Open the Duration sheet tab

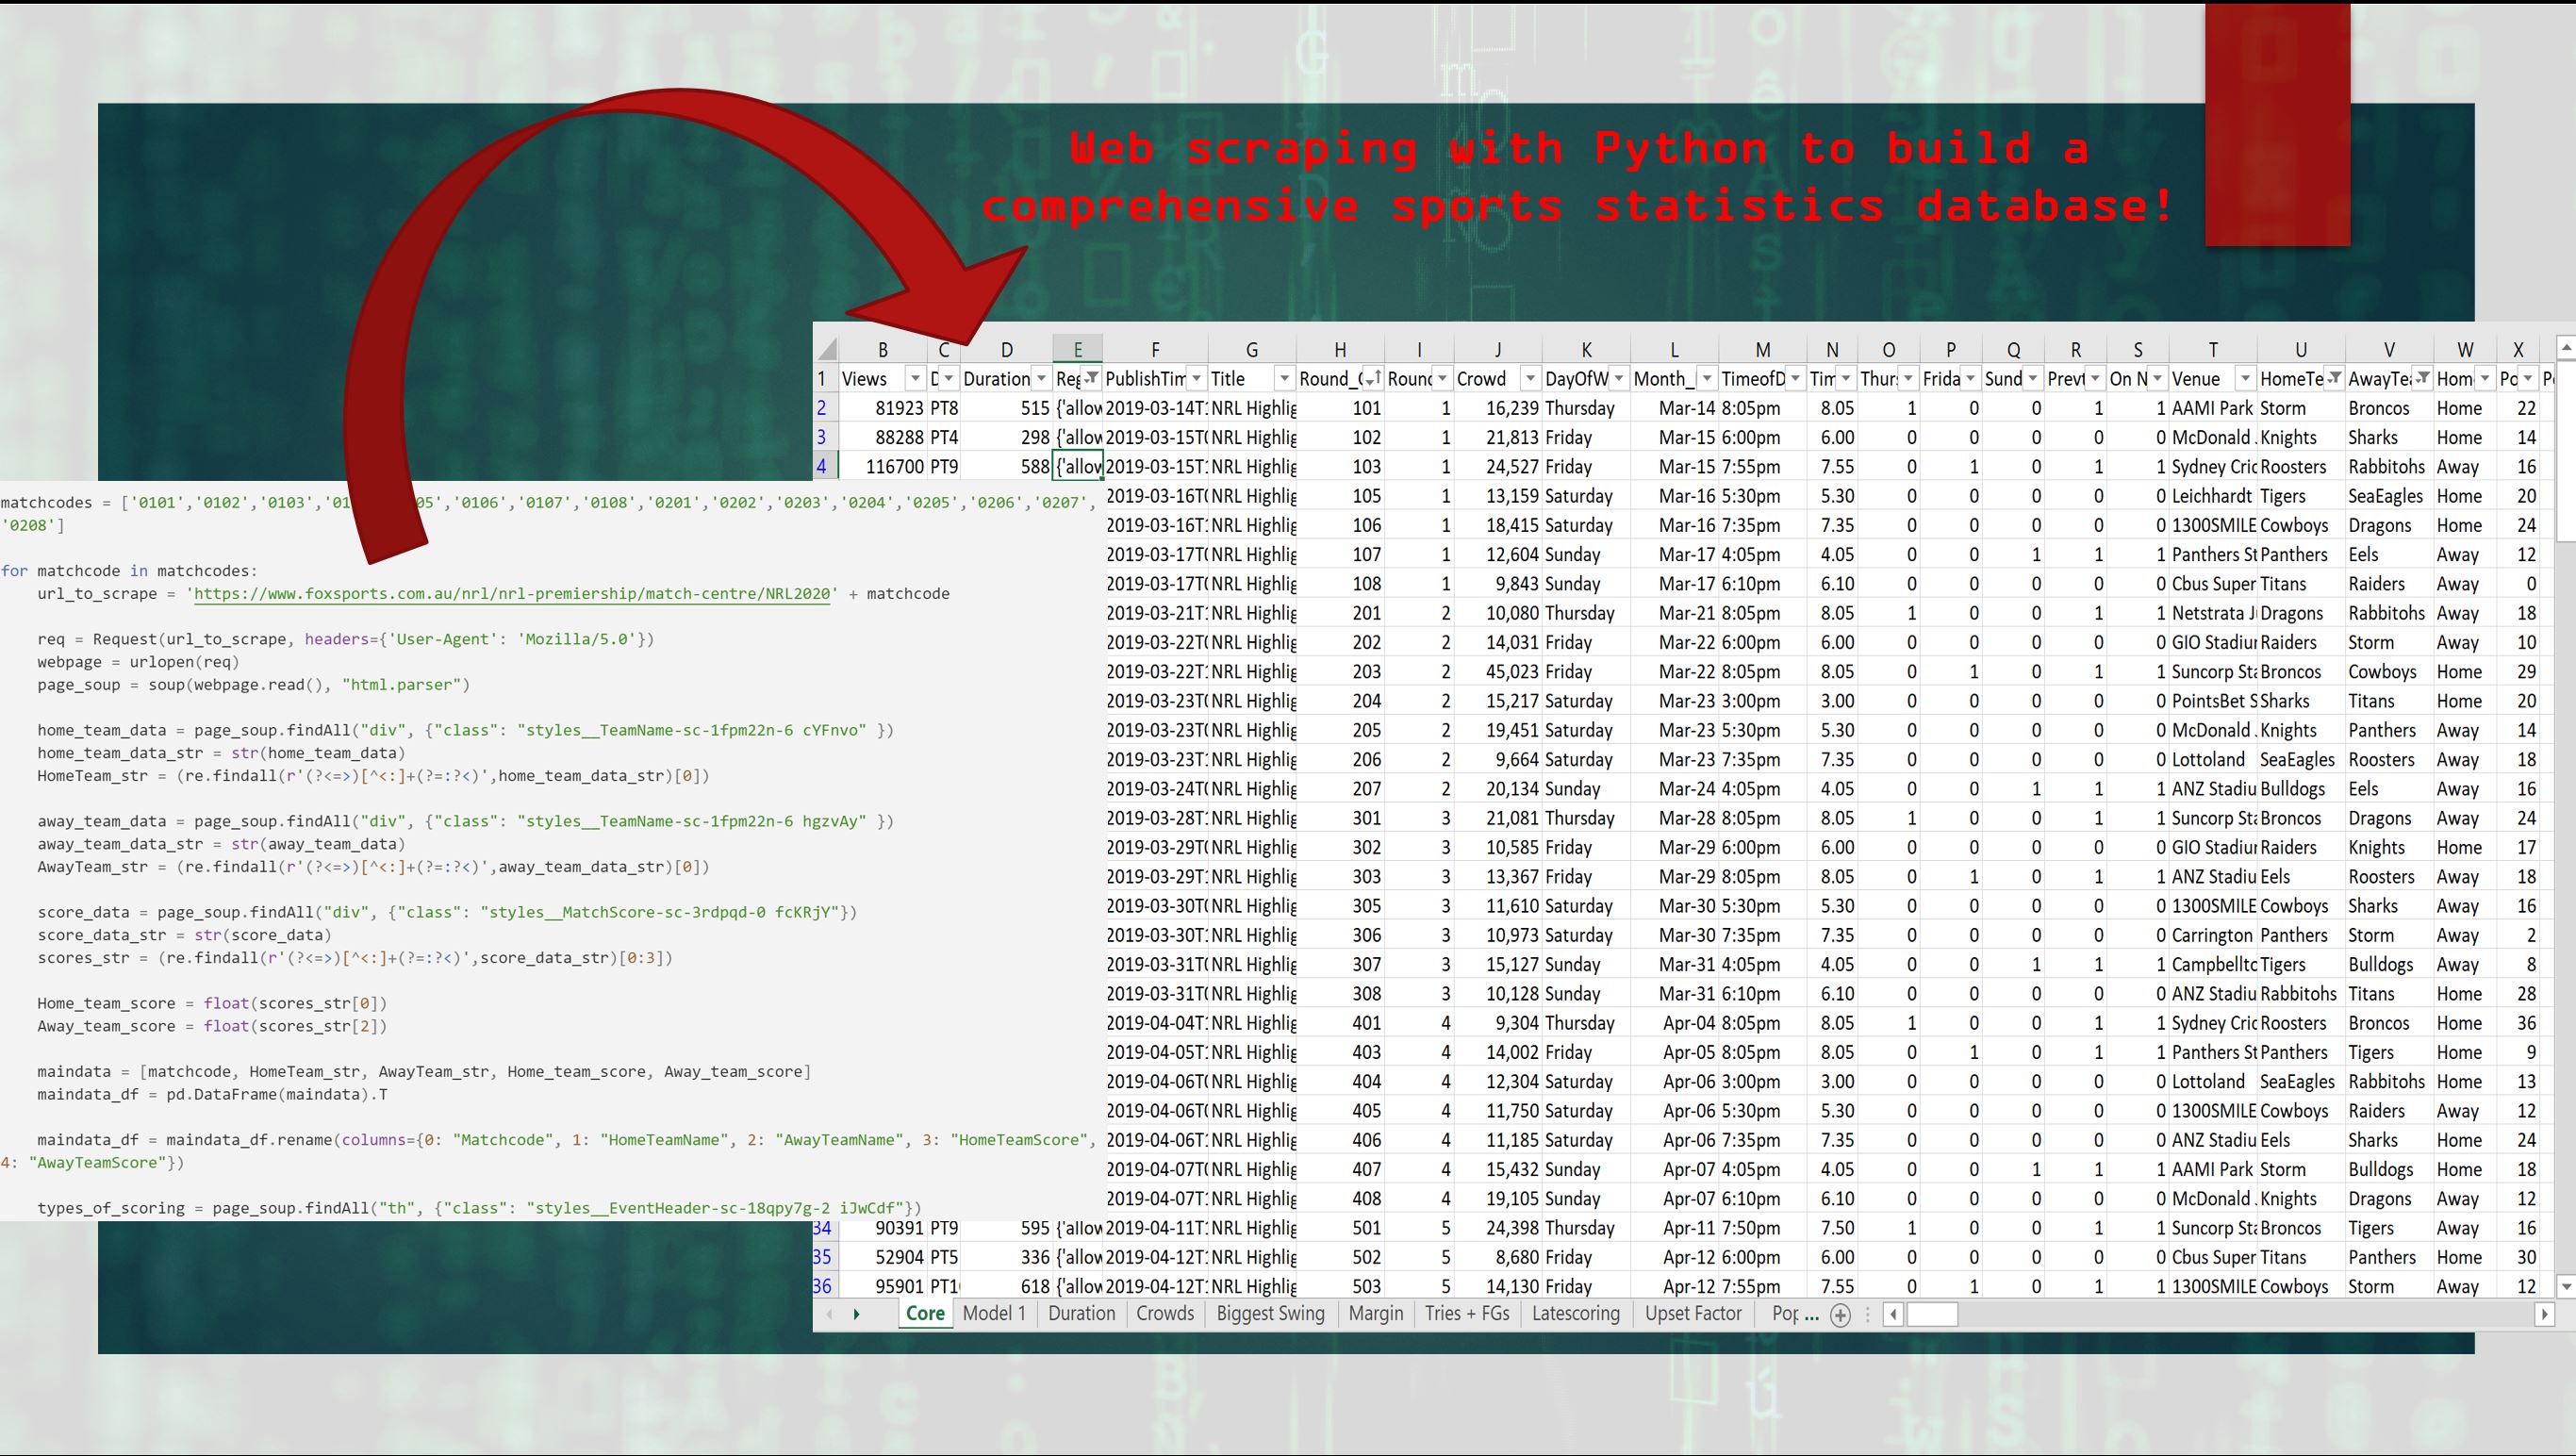click(1081, 1314)
